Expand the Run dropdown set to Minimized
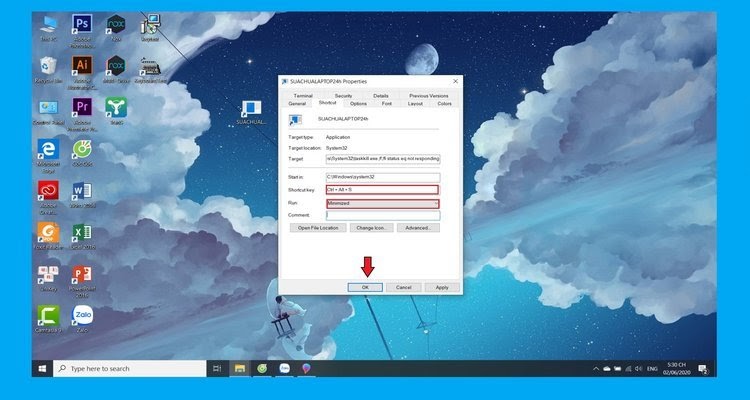Viewport: 750px width, 400px height. click(x=382, y=203)
